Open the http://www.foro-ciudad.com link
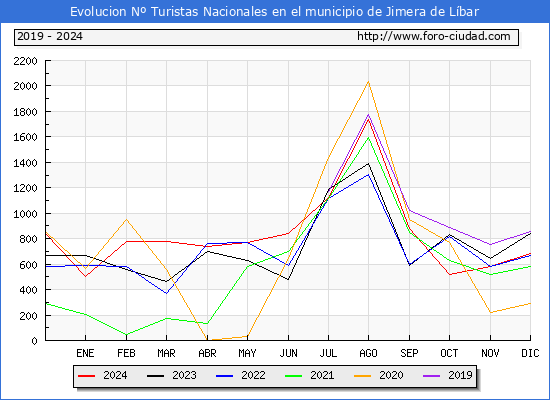550x400 pixels. coord(434,36)
